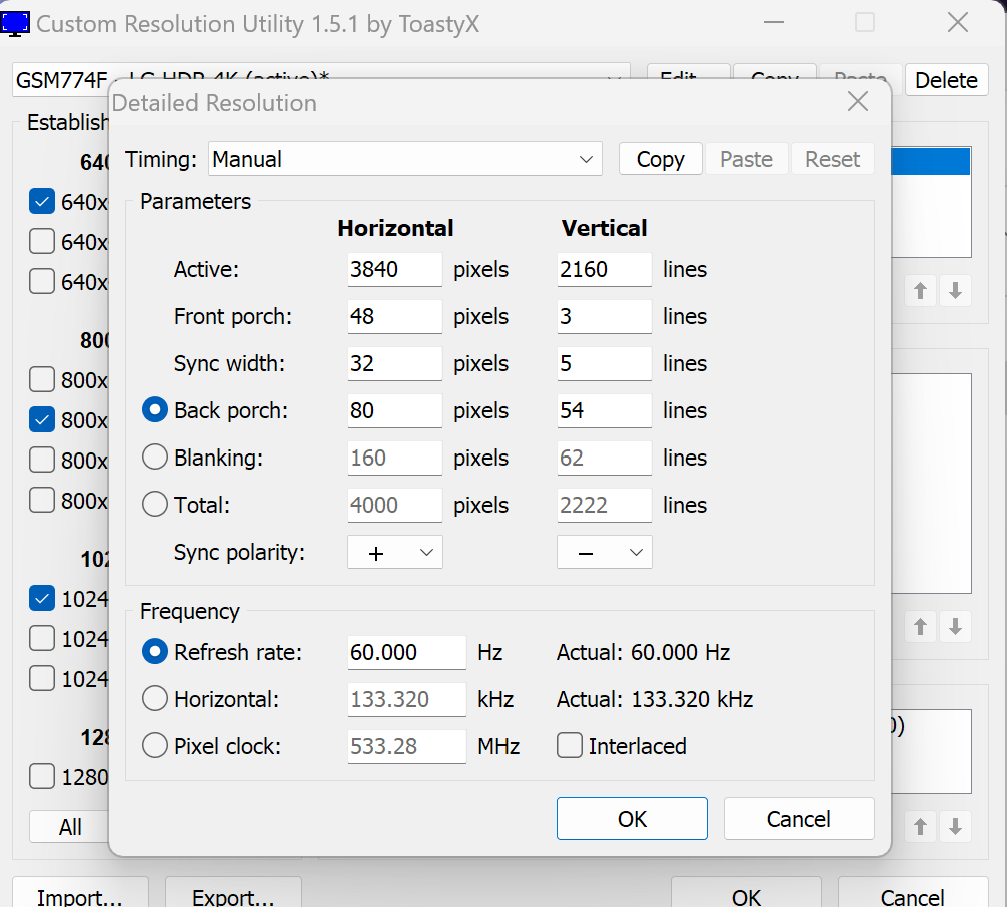Viewport: 1008px width, 908px height.
Task: Expand the horizontal sync polarity dropdown
Action: click(x=395, y=552)
